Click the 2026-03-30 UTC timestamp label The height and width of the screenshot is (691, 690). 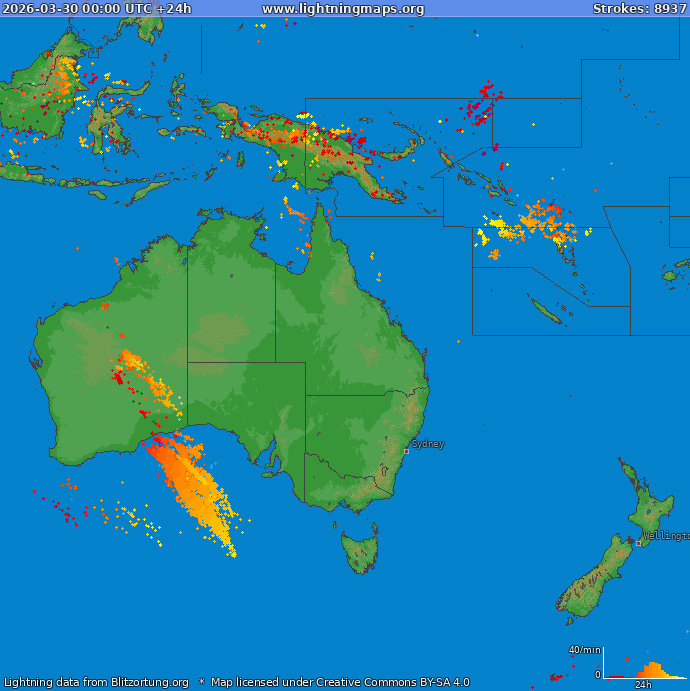click(x=97, y=9)
